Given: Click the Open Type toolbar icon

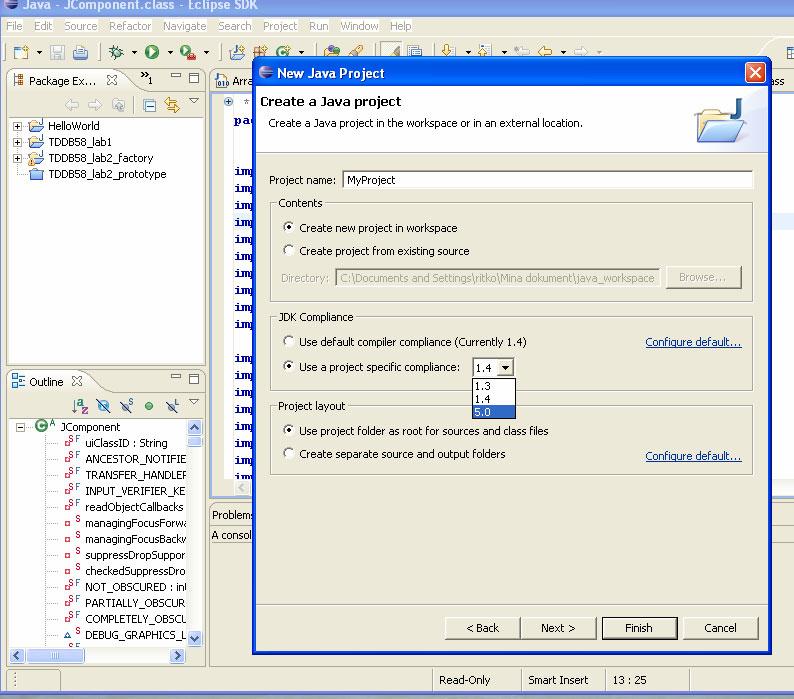Looking at the screenshot, I should click(x=332, y=51).
